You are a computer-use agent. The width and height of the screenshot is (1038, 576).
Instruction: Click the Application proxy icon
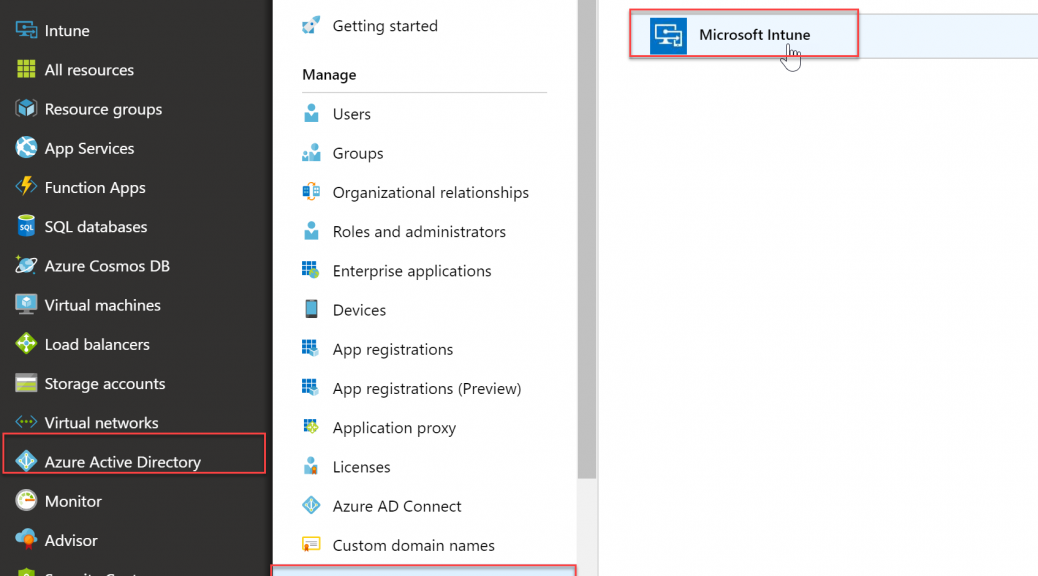click(311, 427)
